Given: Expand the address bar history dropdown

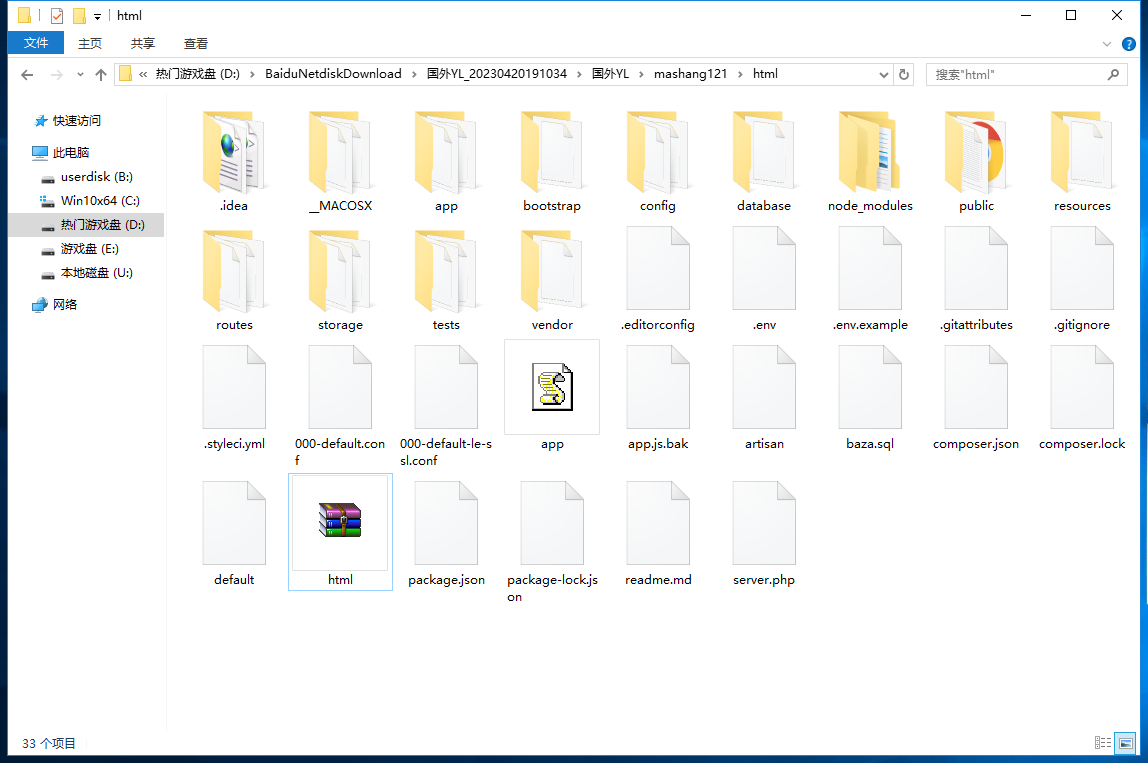Looking at the screenshot, I should (884, 74).
